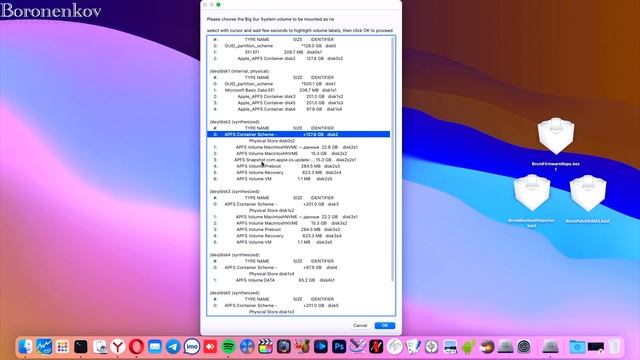Open the black red-N app in dock
The width and height of the screenshot is (640, 360).
(x=376, y=347)
